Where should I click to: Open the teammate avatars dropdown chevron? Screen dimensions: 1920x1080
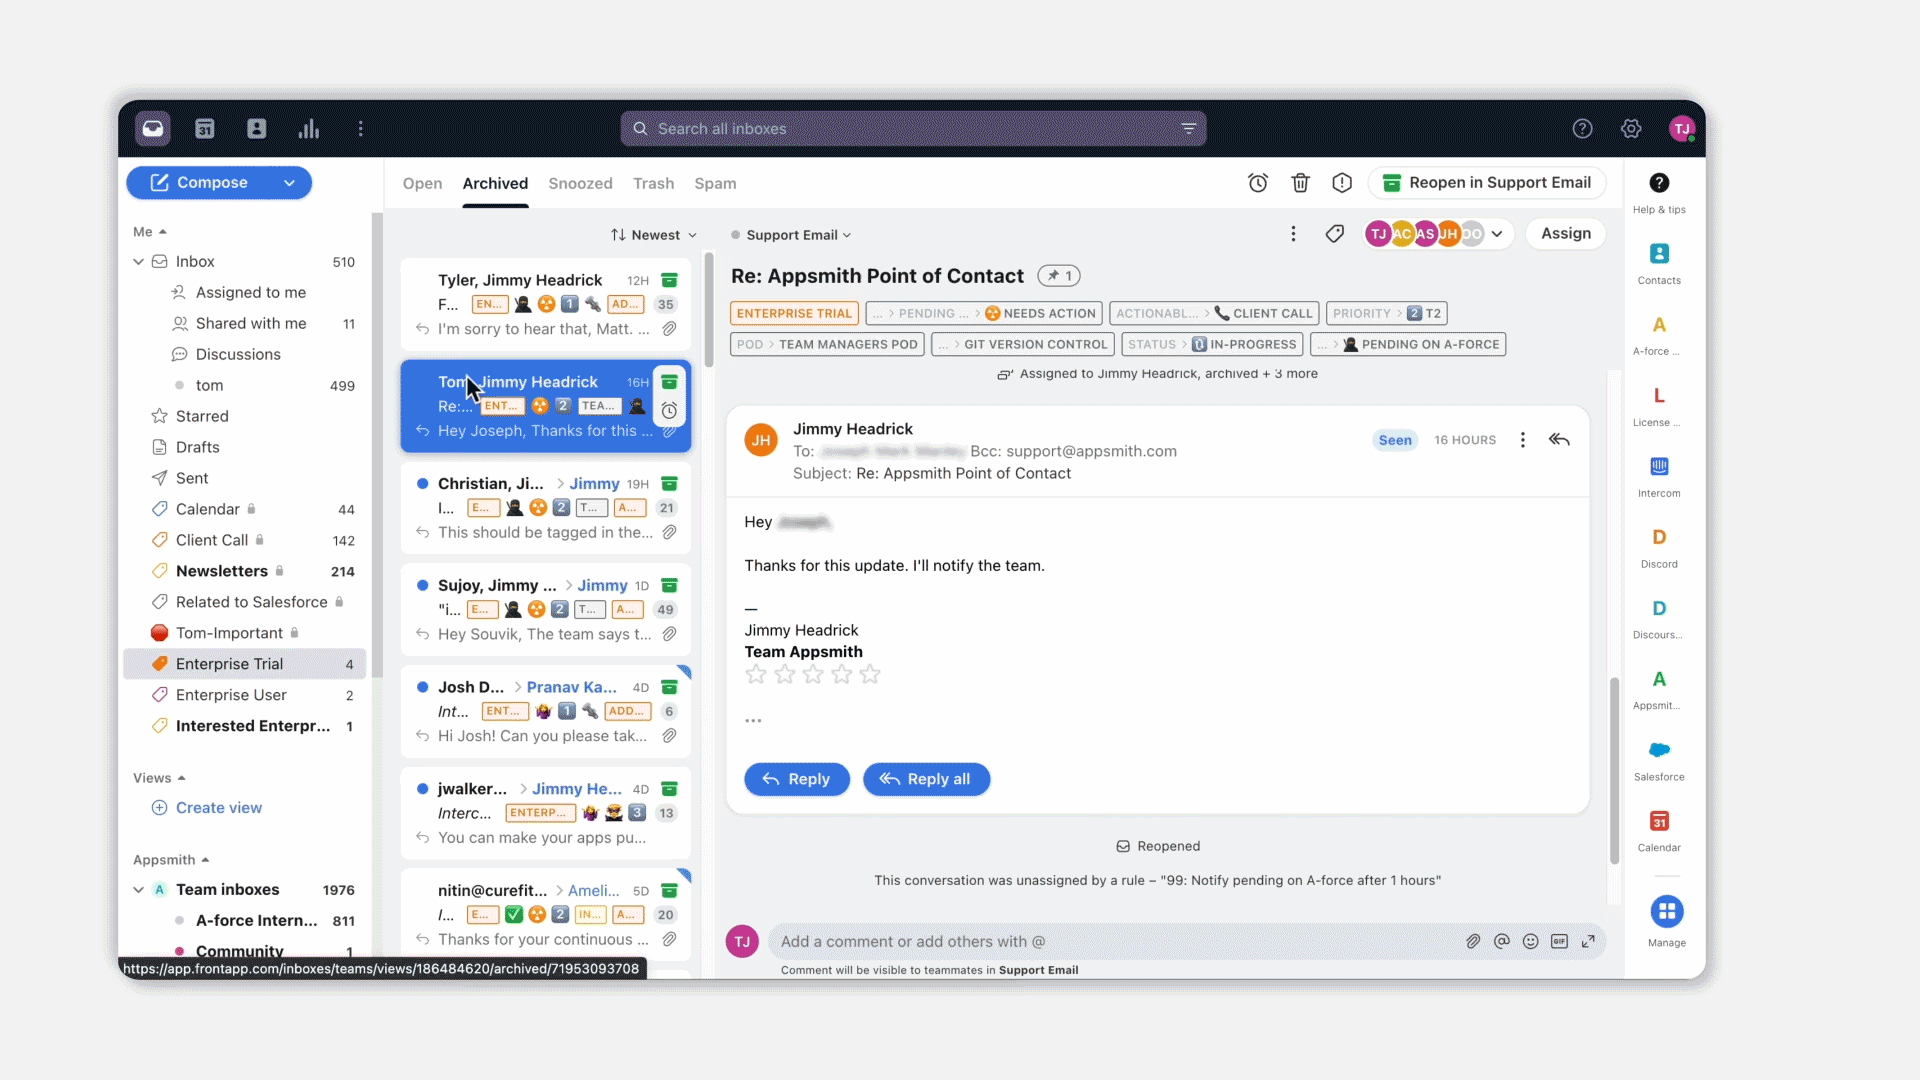(x=1497, y=233)
